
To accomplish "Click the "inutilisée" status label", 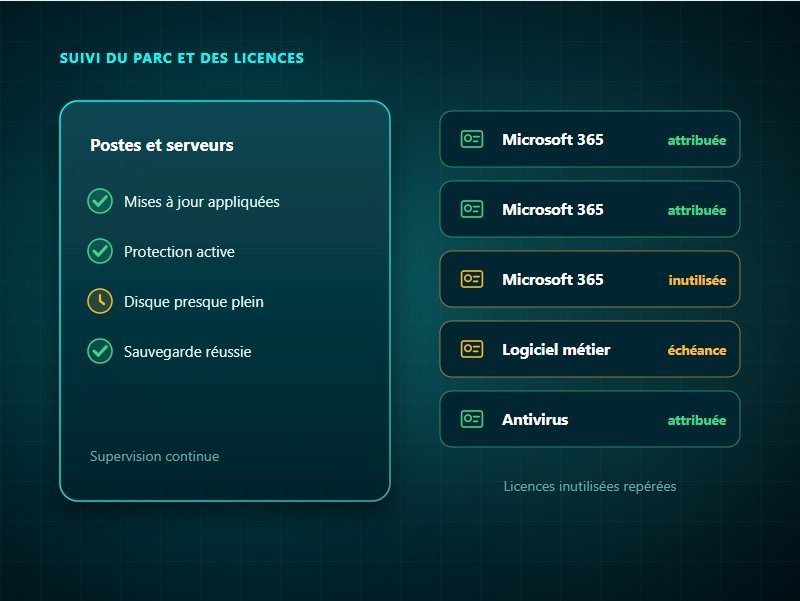I will (697, 280).
